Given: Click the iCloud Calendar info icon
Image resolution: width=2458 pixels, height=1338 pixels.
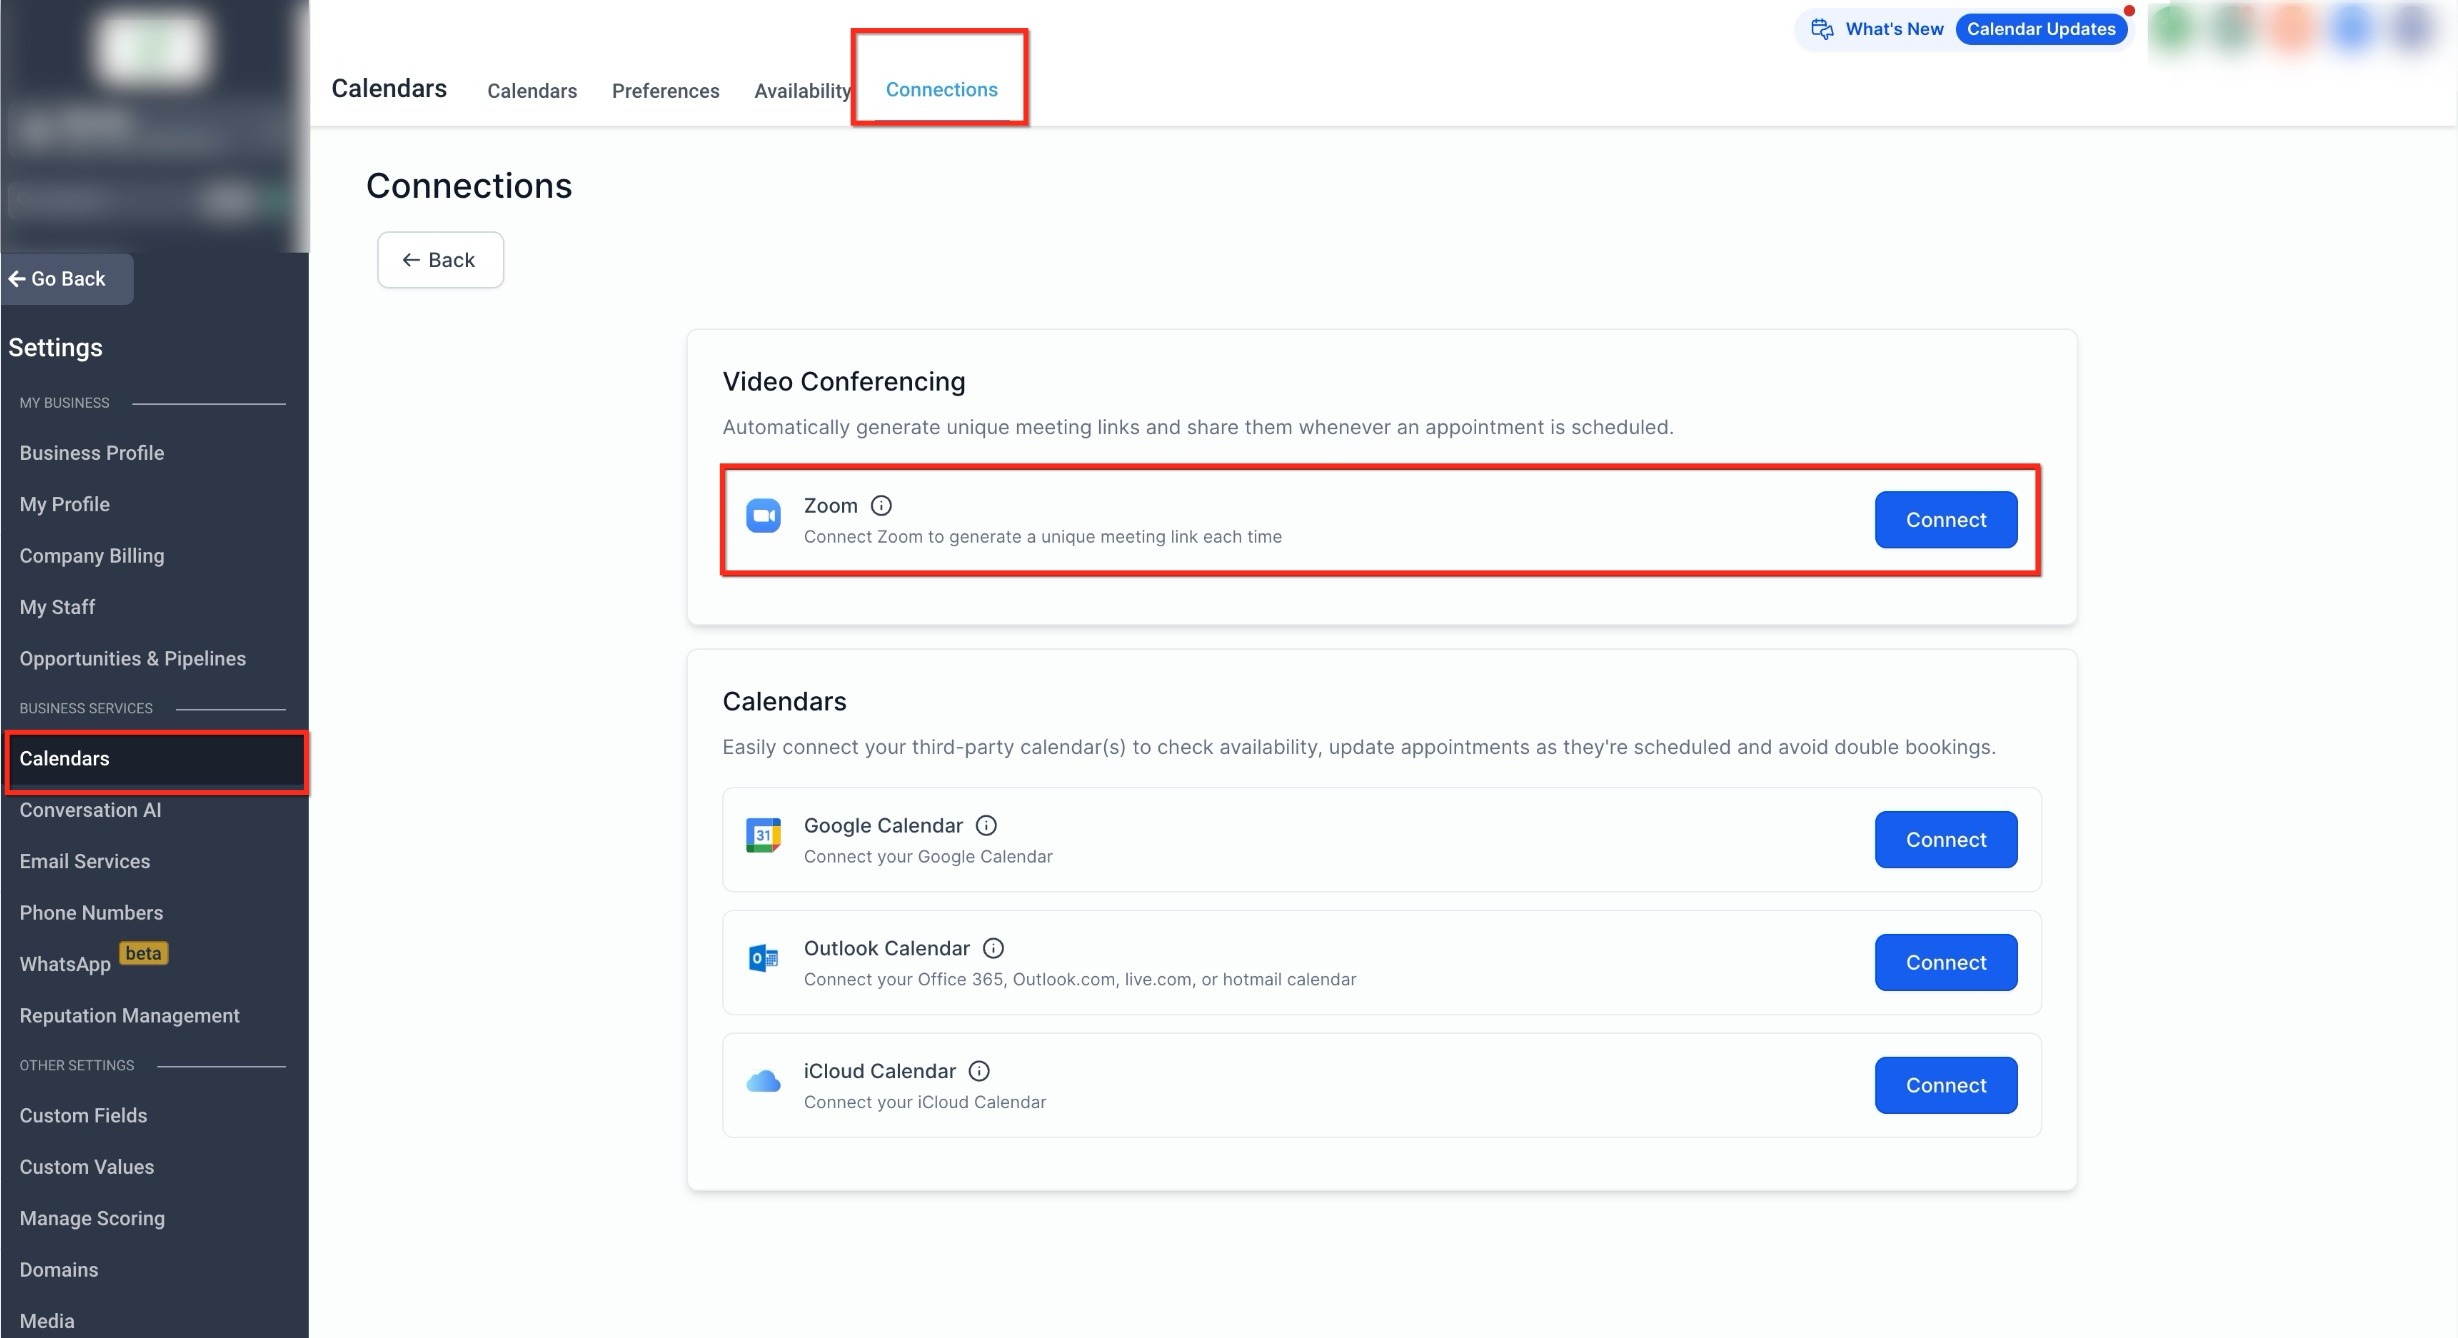Looking at the screenshot, I should 979,1072.
